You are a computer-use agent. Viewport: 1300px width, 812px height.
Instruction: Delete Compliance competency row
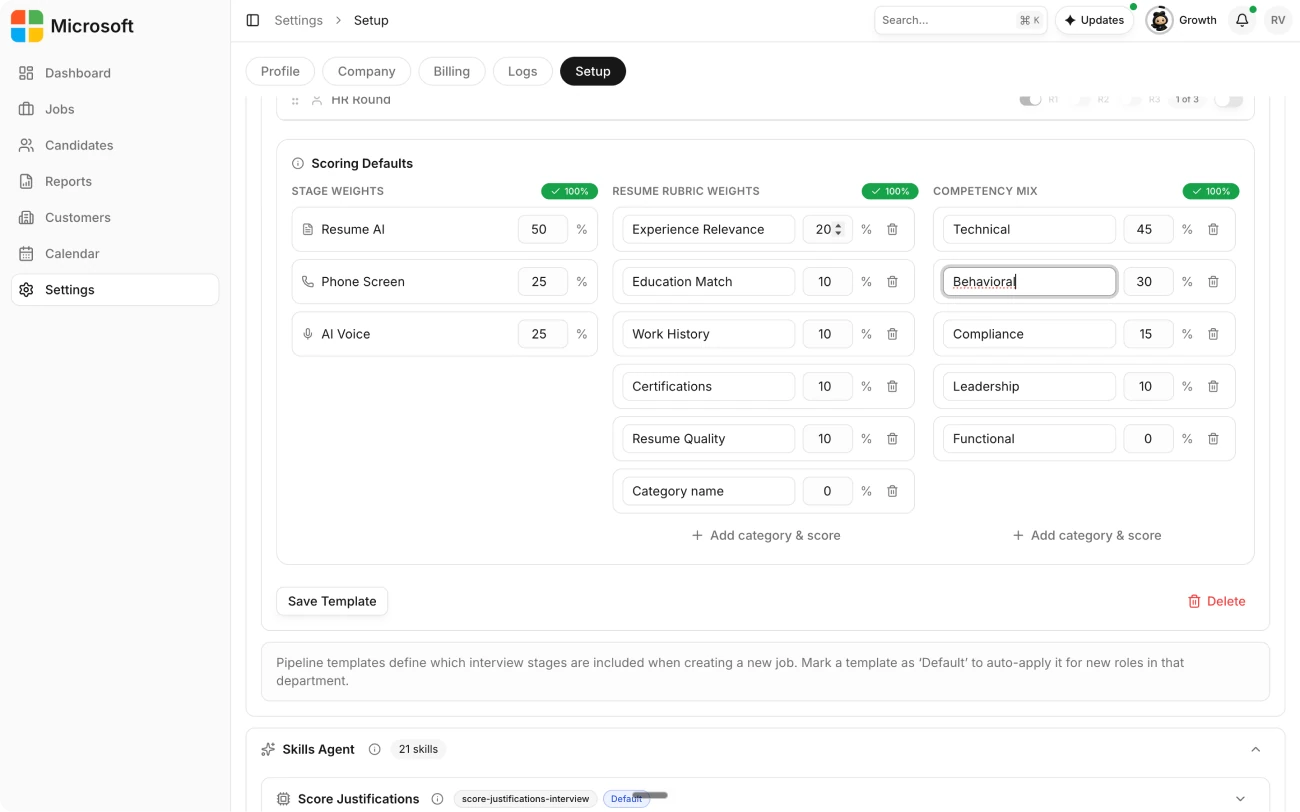click(1213, 334)
